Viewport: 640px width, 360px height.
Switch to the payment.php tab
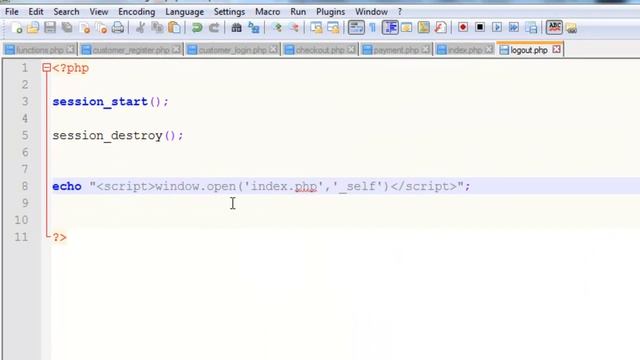(396, 50)
